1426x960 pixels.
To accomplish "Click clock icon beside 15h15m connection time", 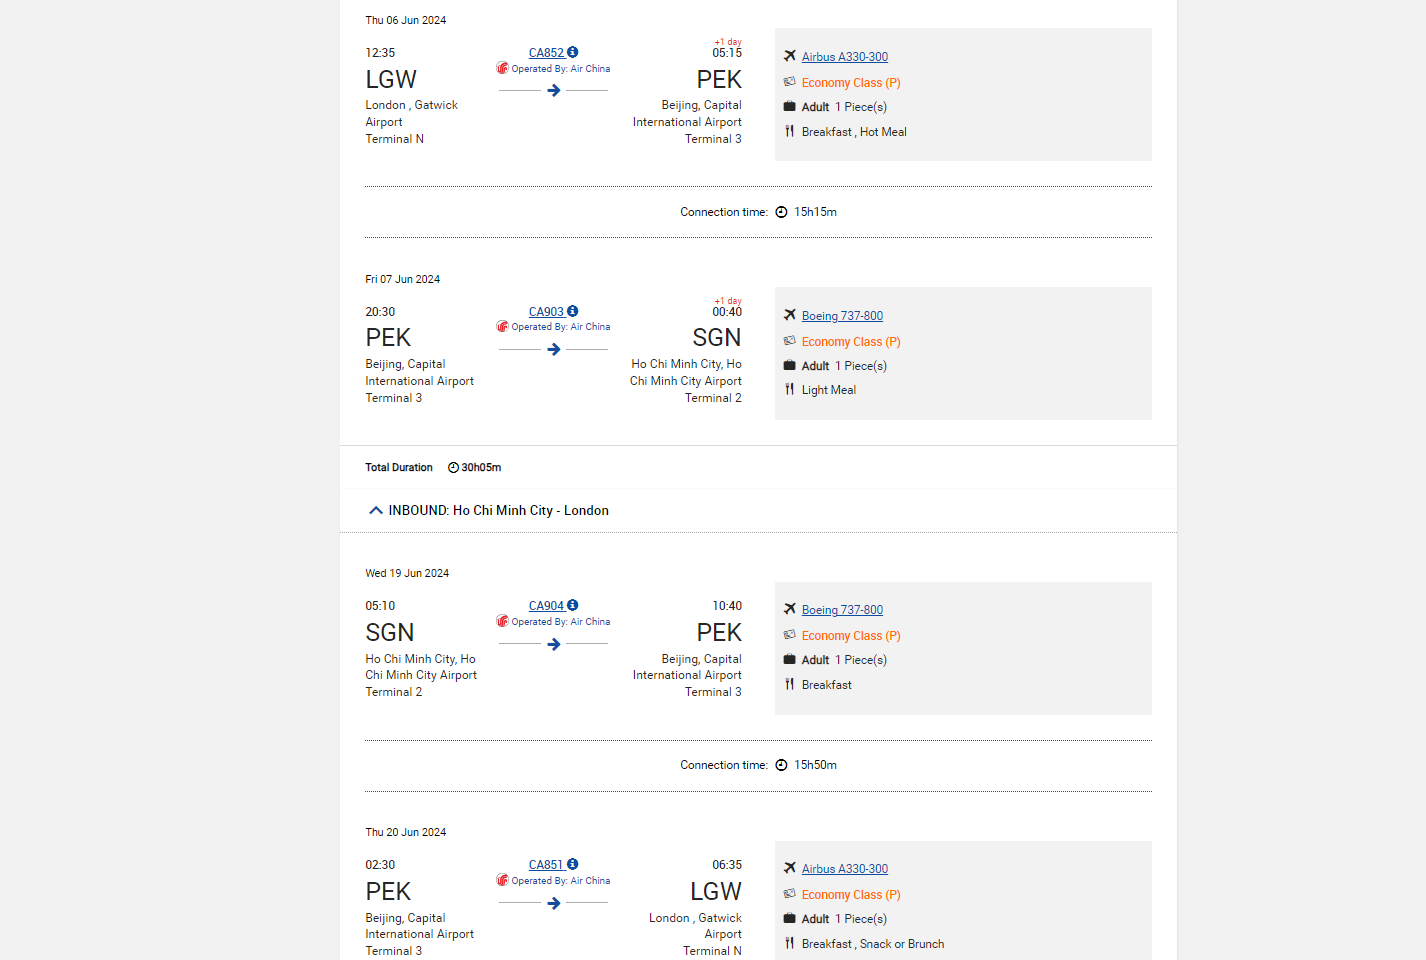I will 781,212.
